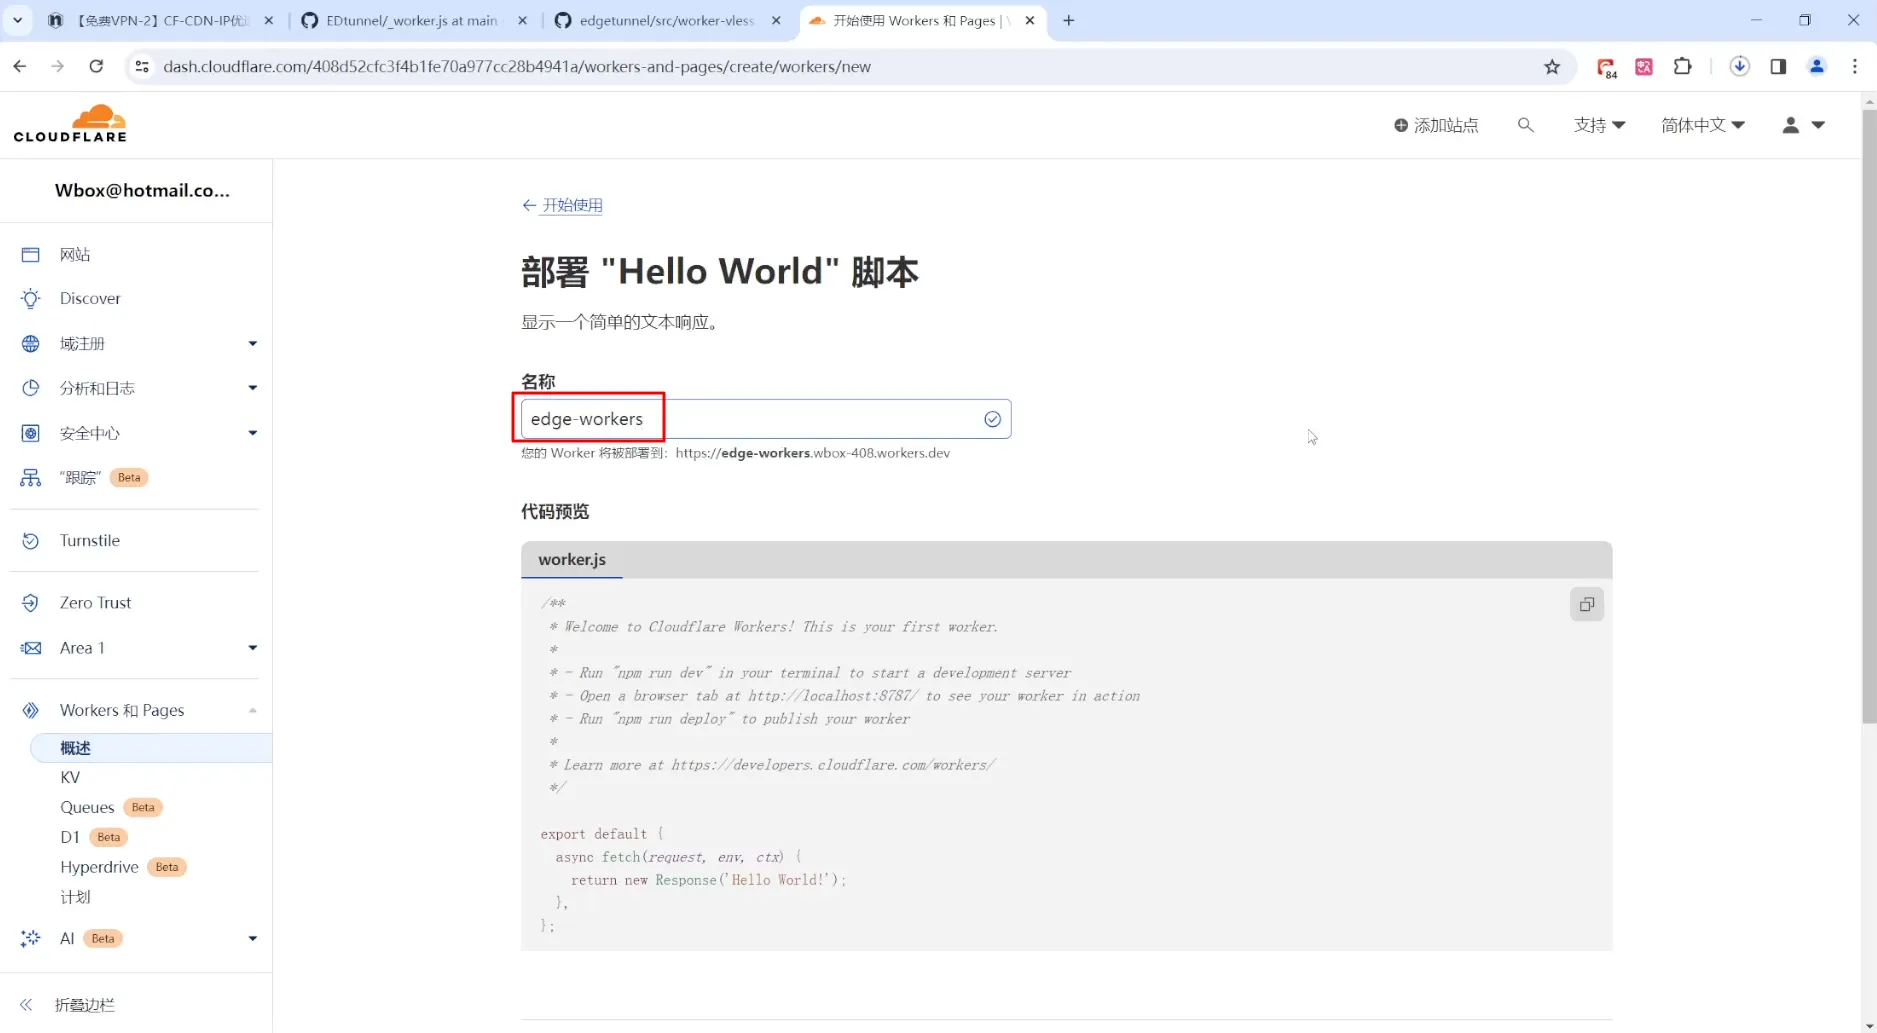Open the tab search dropdown in Chrome
1877x1033 pixels.
[18, 20]
